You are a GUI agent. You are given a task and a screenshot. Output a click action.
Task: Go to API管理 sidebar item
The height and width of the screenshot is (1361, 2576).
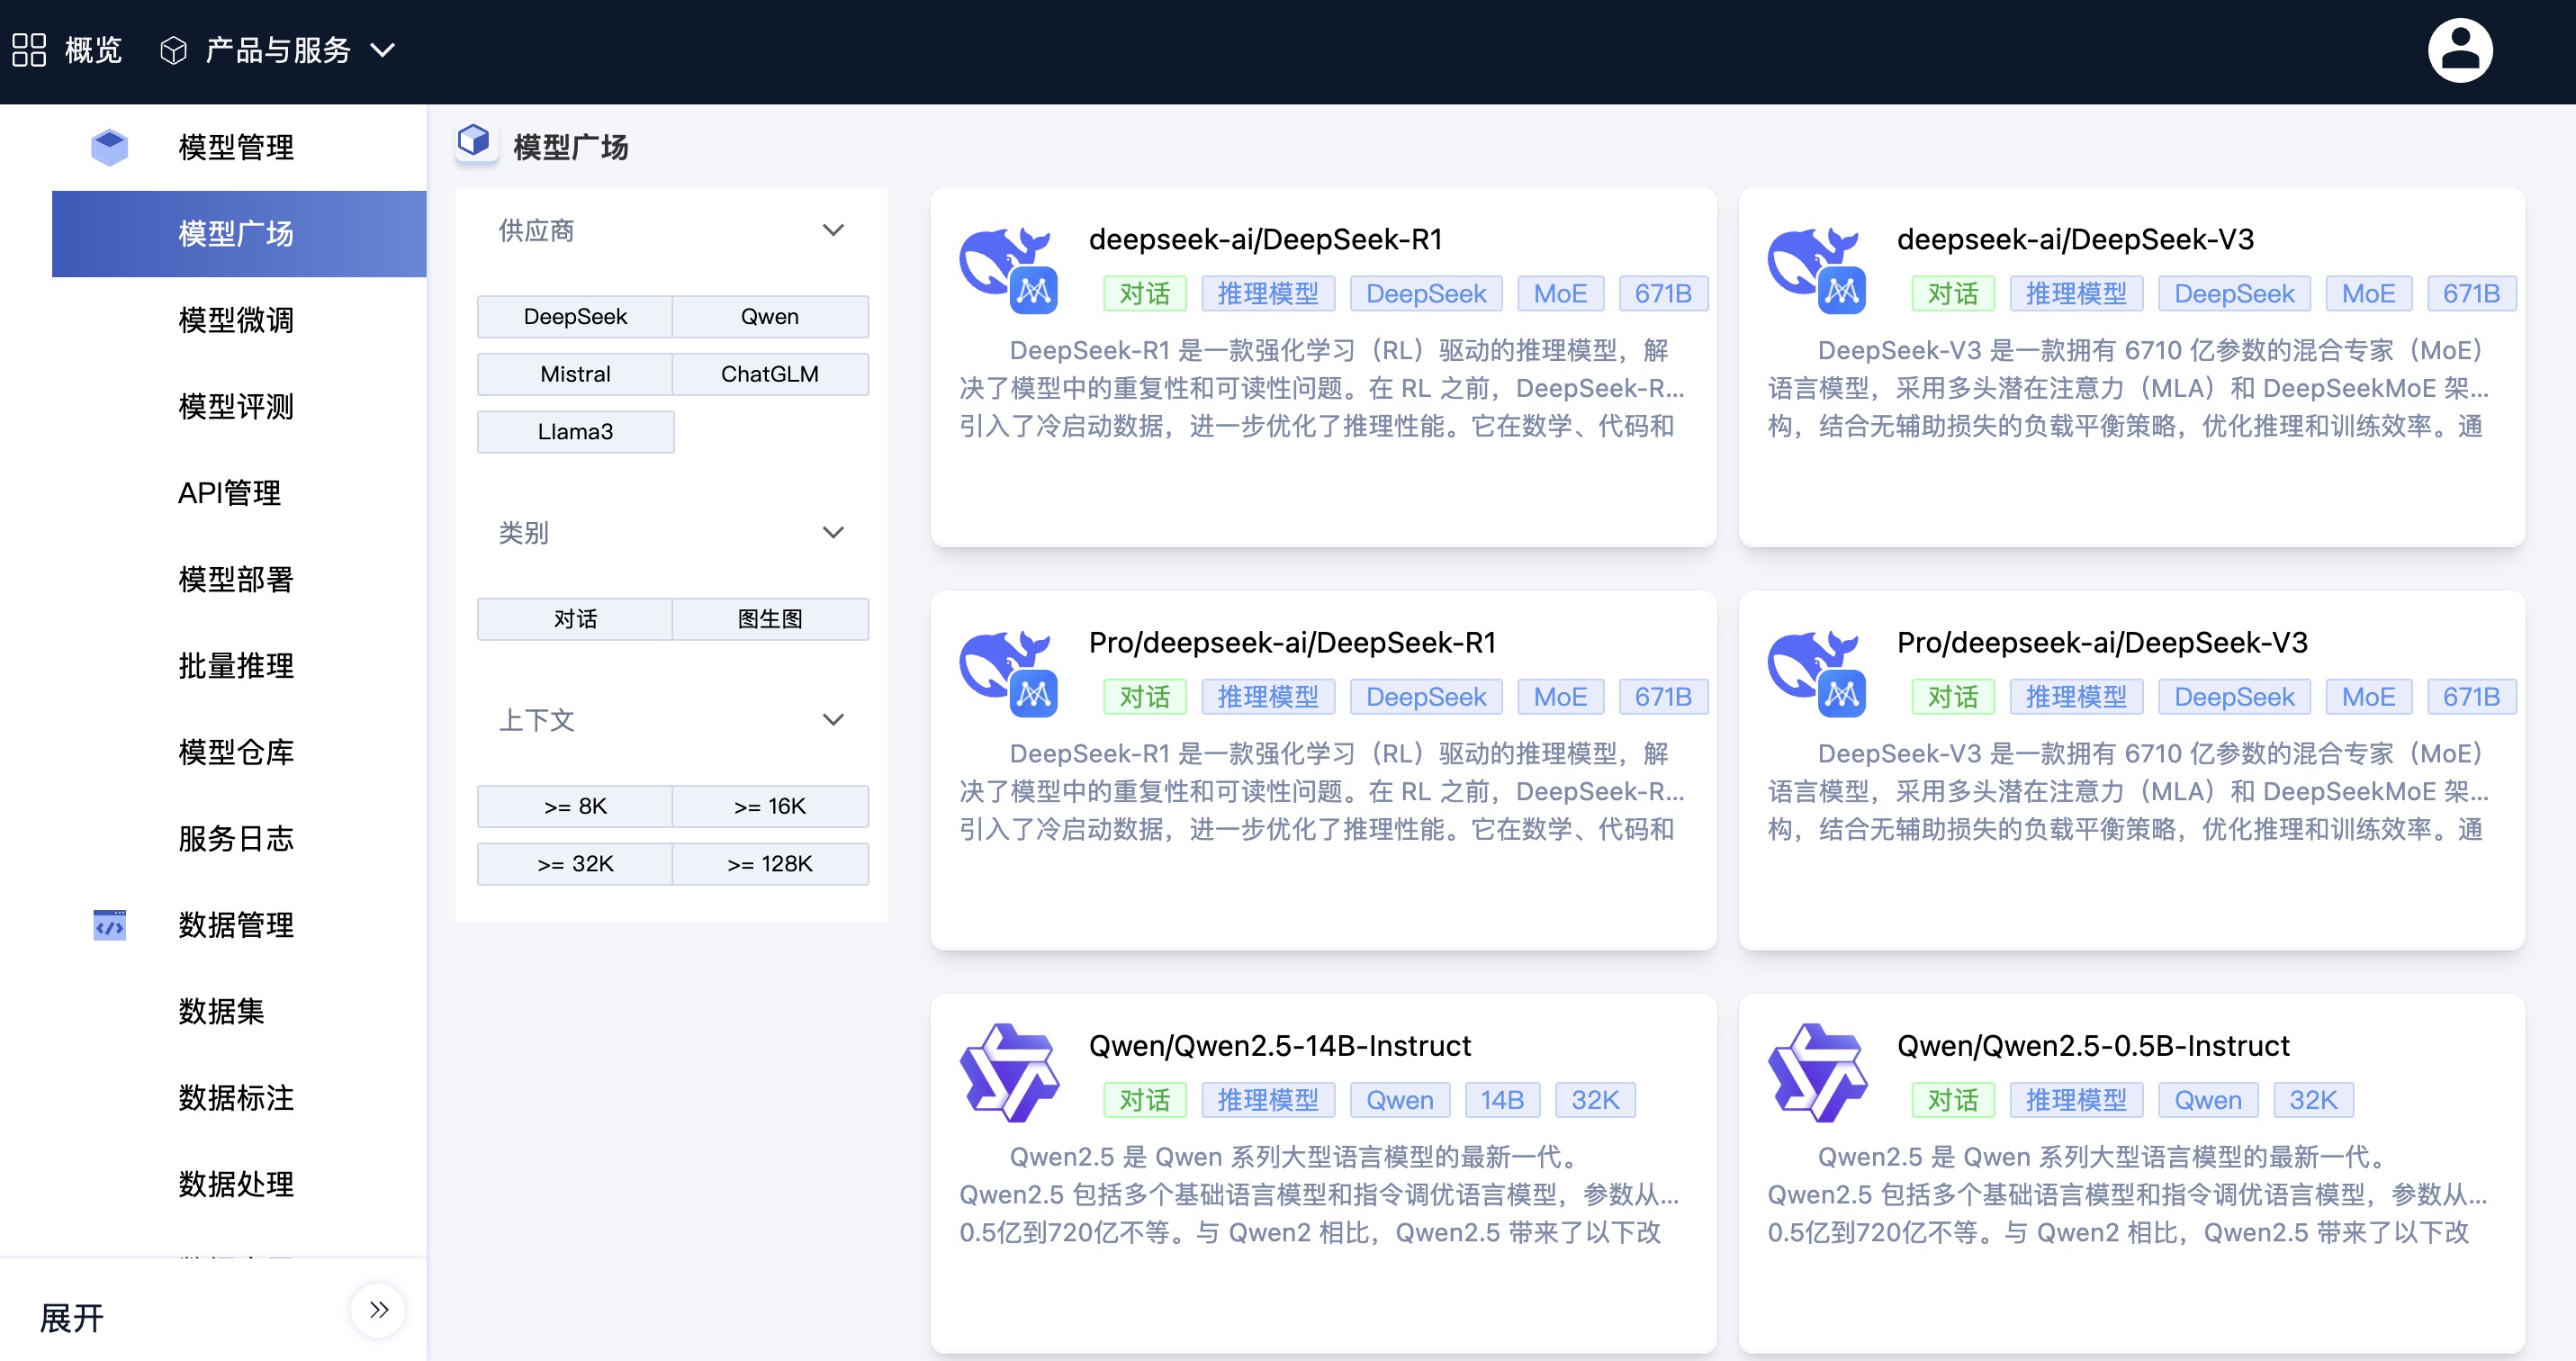click(x=229, y=493)
